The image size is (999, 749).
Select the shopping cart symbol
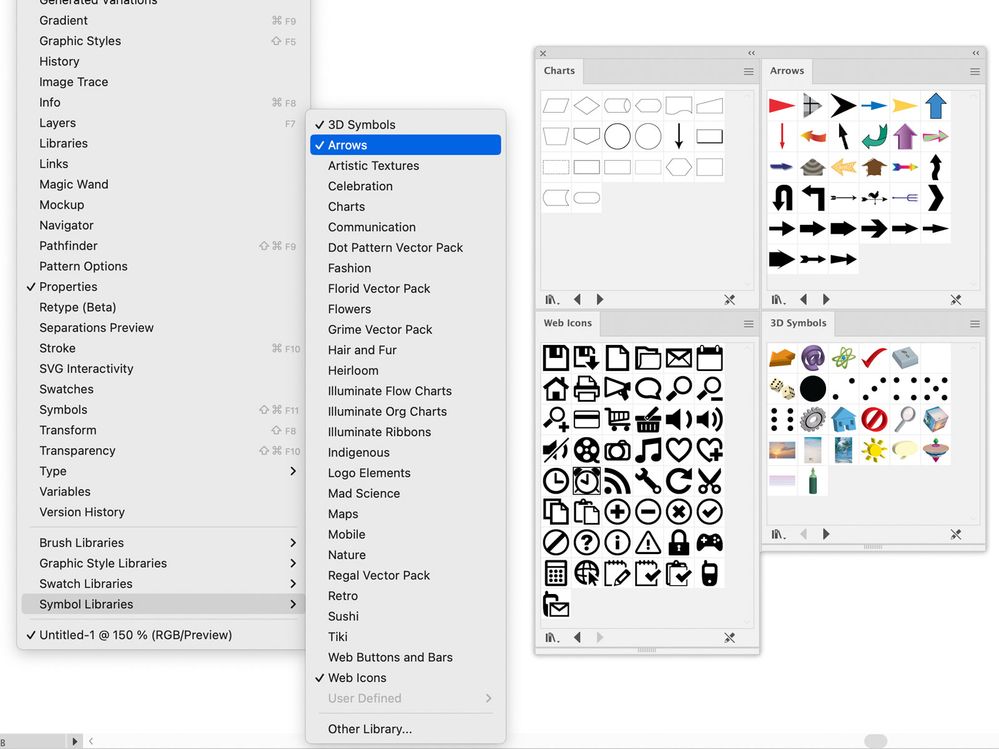[617, 420]
